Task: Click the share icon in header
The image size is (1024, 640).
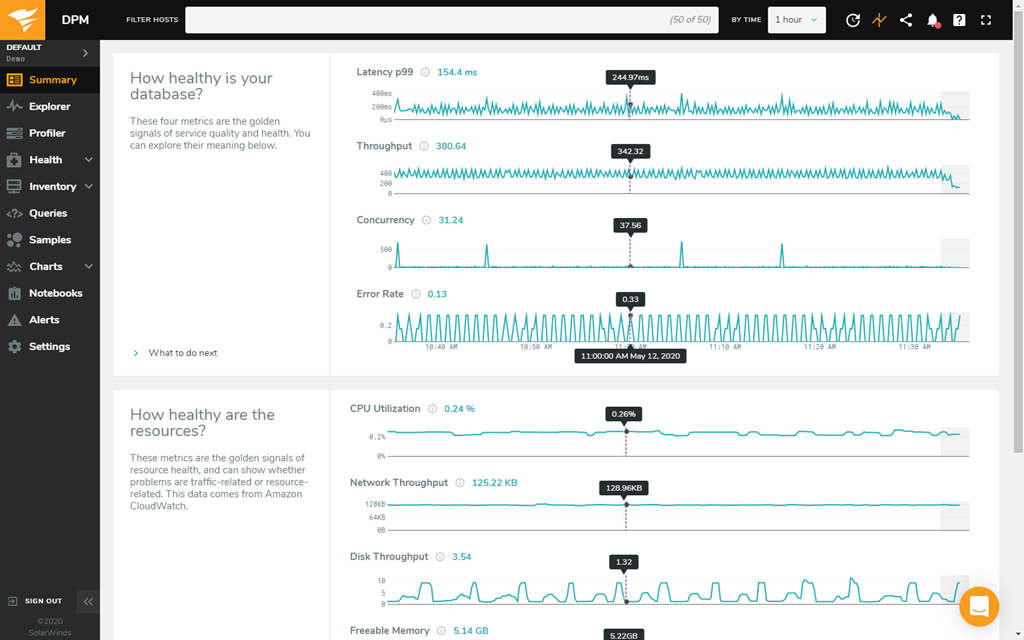Action: [x=906, y=20]
